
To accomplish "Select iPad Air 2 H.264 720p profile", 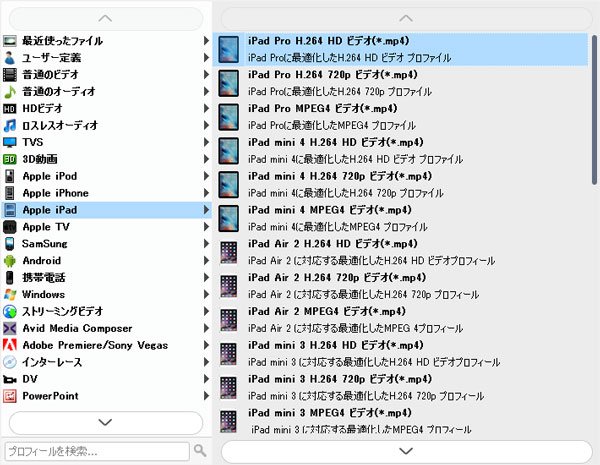I will (400, 286).
